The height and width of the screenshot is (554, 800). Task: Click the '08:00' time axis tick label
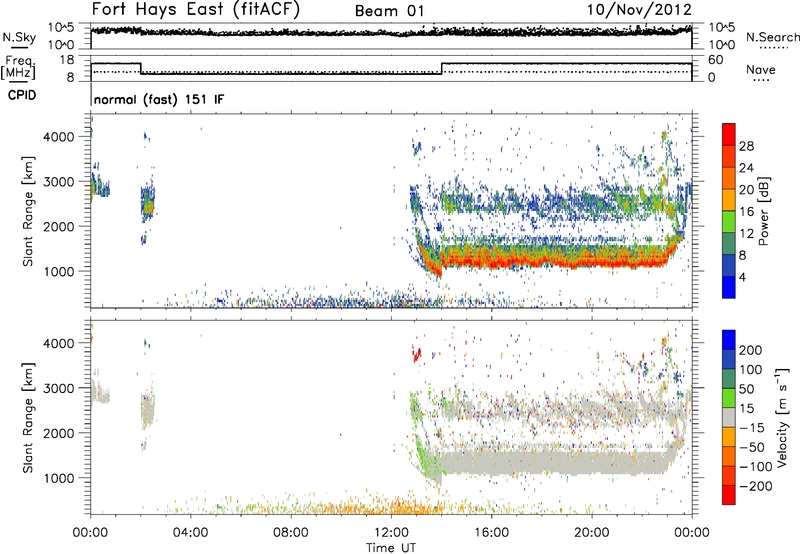291,533
